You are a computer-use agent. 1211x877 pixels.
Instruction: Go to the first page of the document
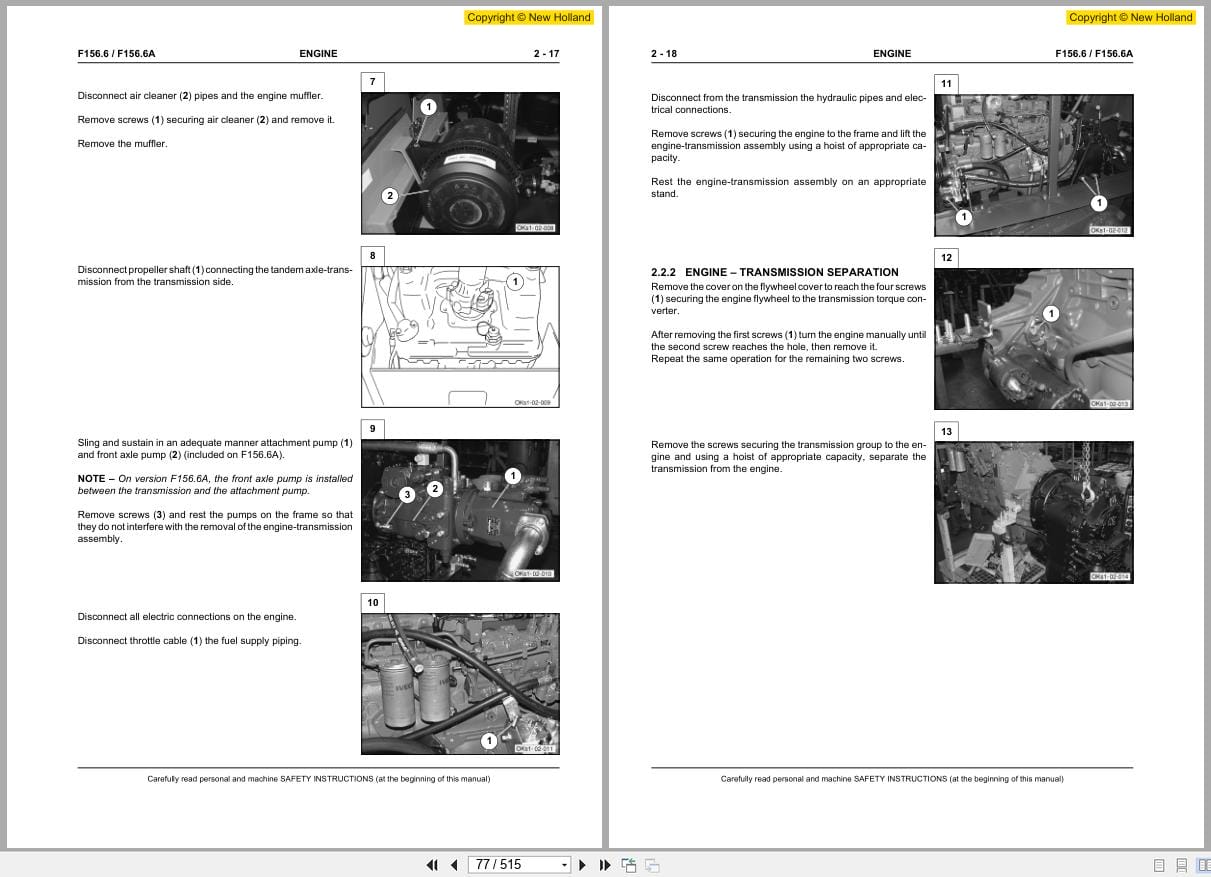(x=432, y=865)
